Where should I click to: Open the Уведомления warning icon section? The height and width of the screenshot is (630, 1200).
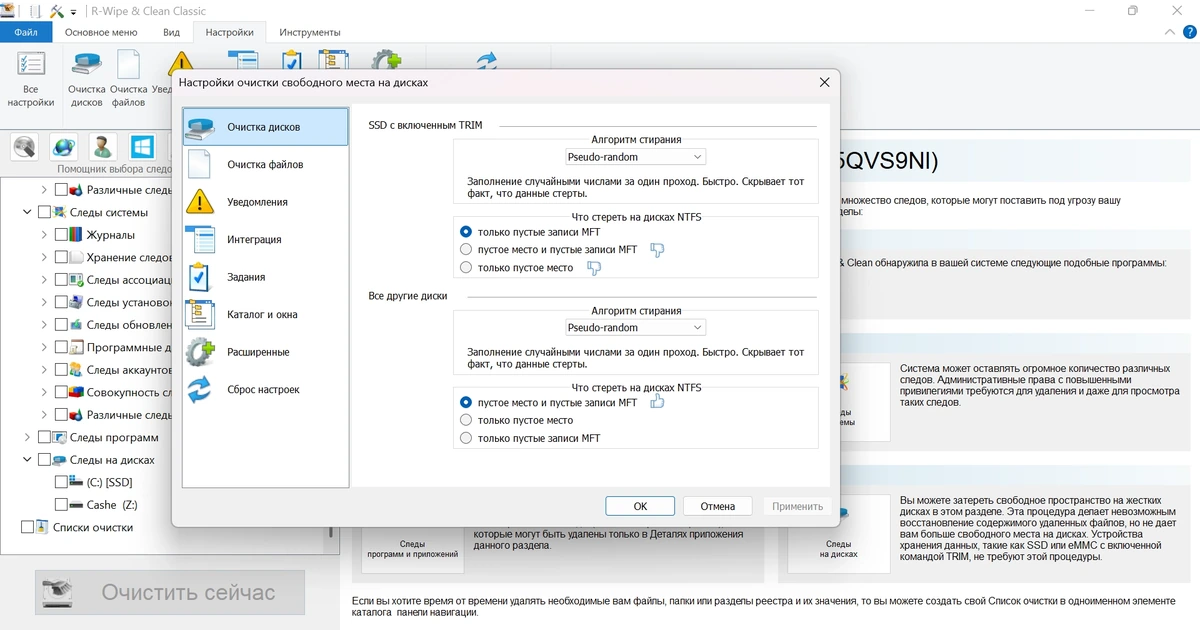pyautogui.click(x=201, y=201)
